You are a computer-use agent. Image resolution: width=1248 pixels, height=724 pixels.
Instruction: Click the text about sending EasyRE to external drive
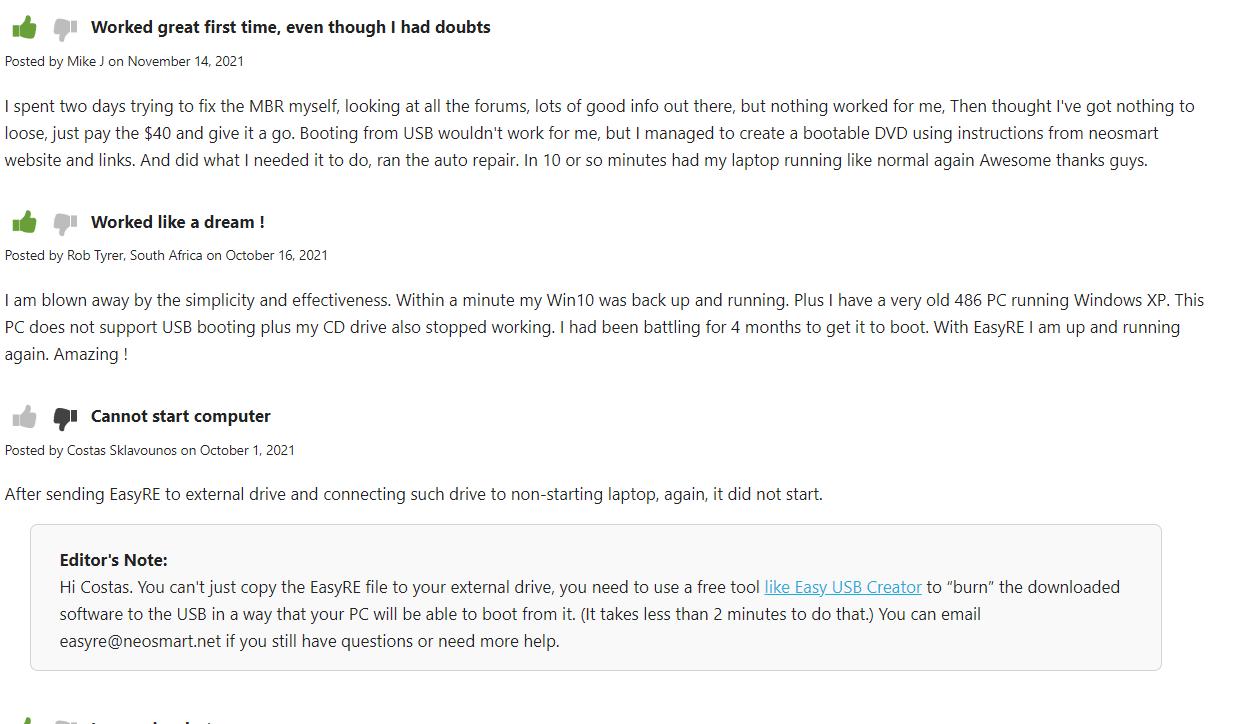(x=413, y=494)
